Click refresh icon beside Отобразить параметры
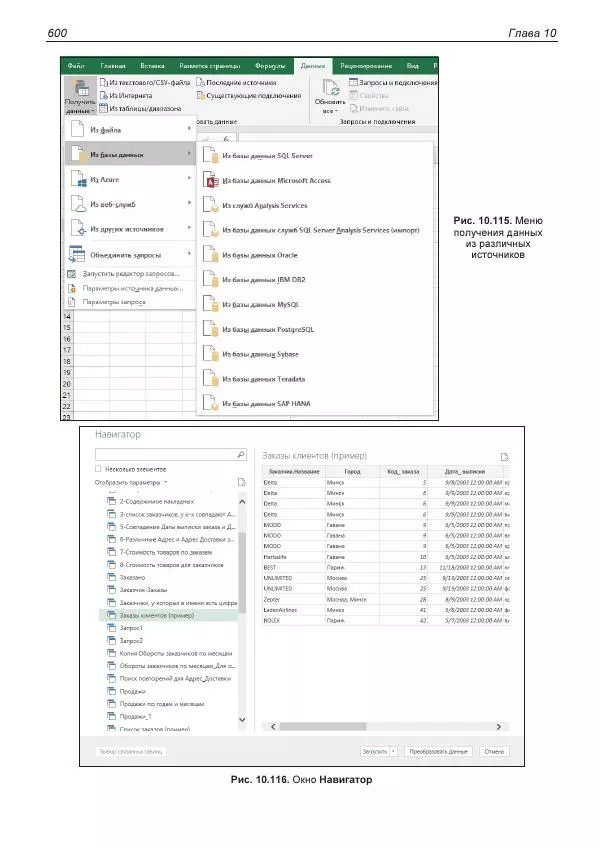The height and width of the screenshot is (847, 600). click(242, 481)
